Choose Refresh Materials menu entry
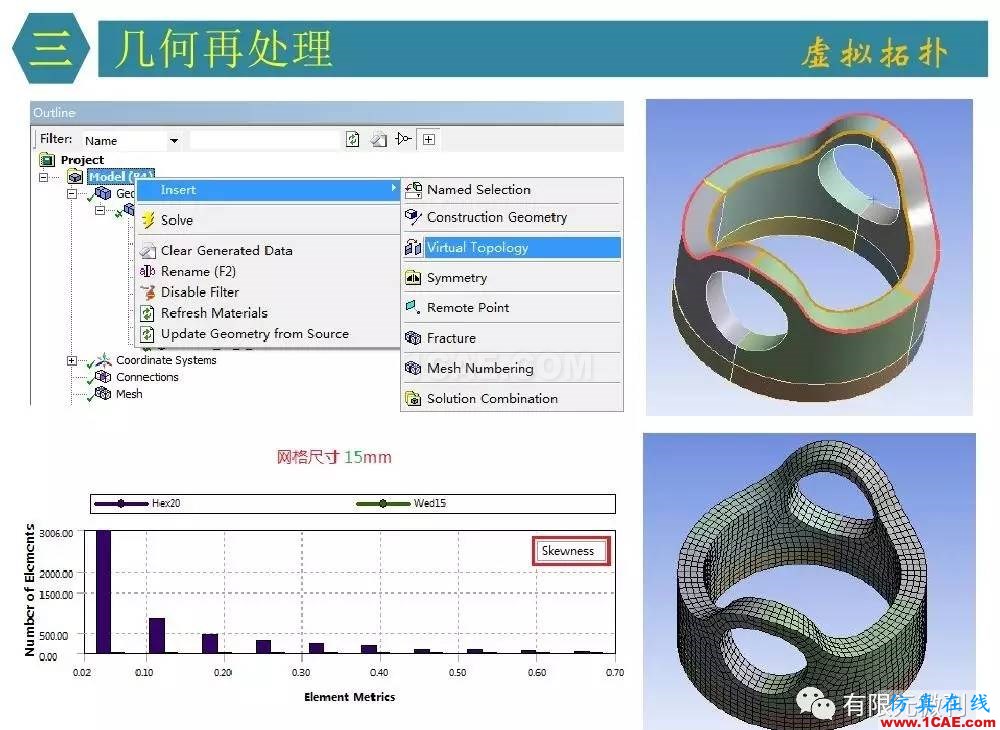Screen dimensions: 1000x730 pos(268,313)
